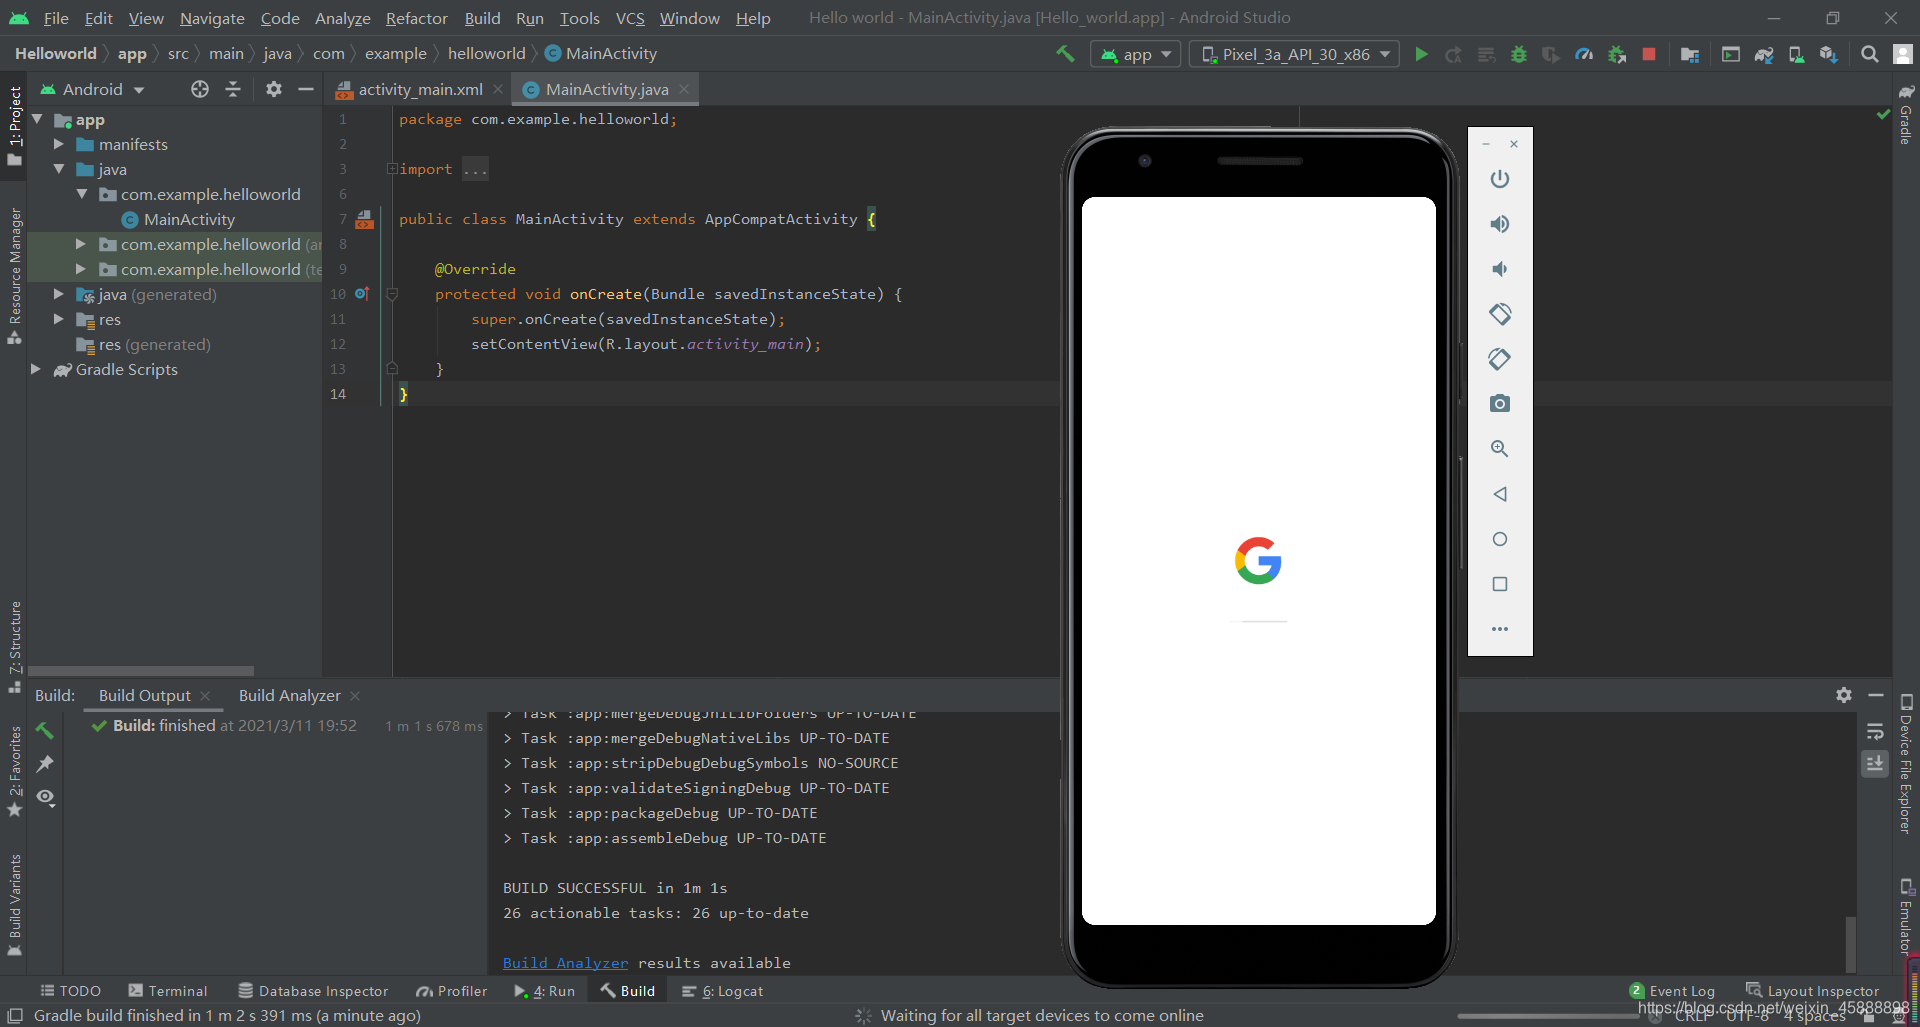This screenshot has height=1027, width=1920.
Task: Open emulator extended controls (three dots)
Action: point(1500,629)
